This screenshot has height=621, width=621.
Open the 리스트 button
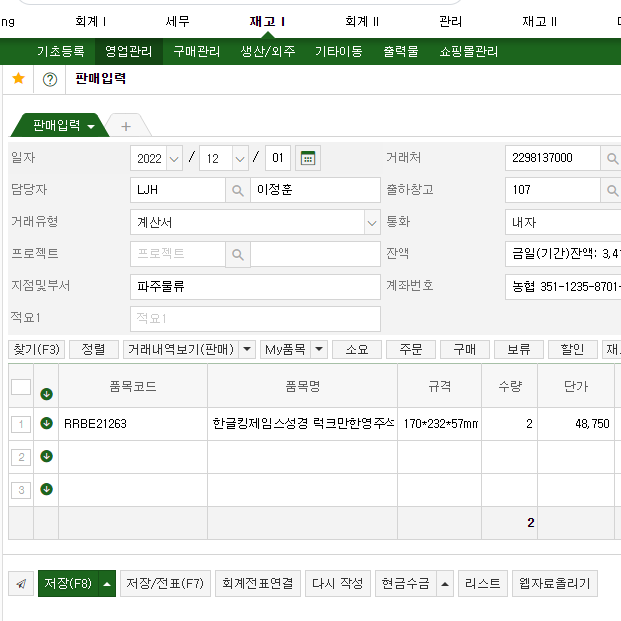click(x=483, y=583)
